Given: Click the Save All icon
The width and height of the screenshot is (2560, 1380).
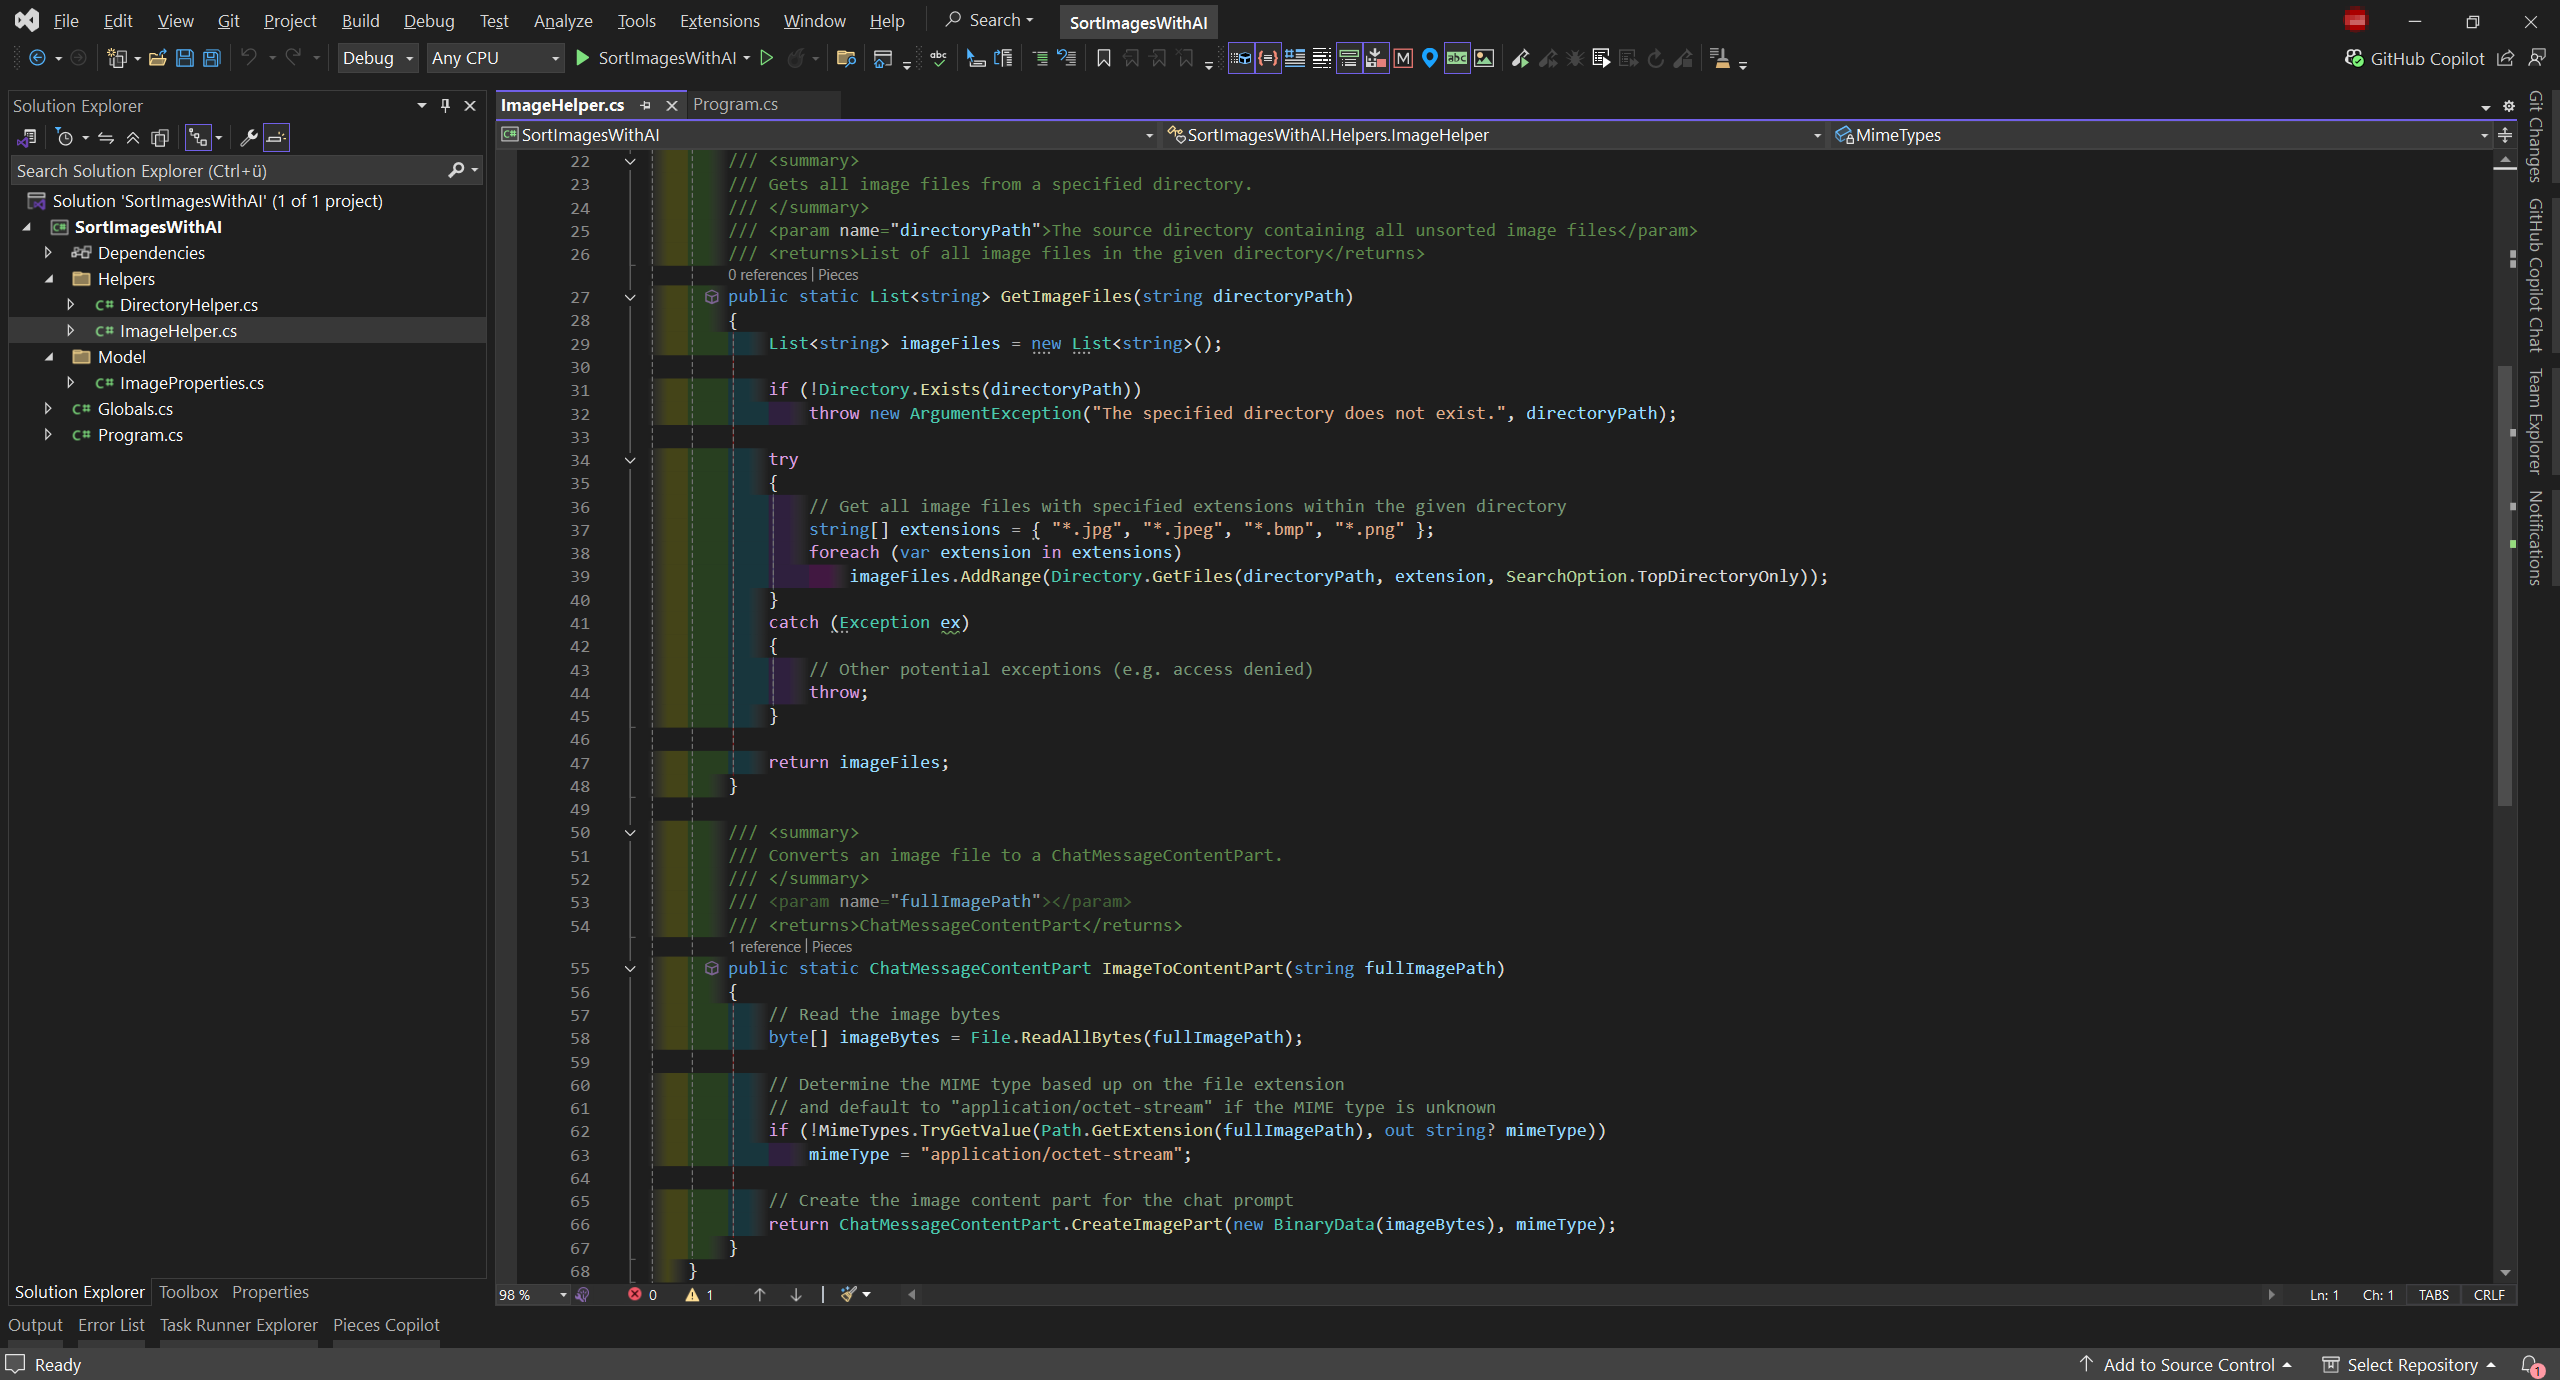Looking at the screenshot, I should [212, 58].
